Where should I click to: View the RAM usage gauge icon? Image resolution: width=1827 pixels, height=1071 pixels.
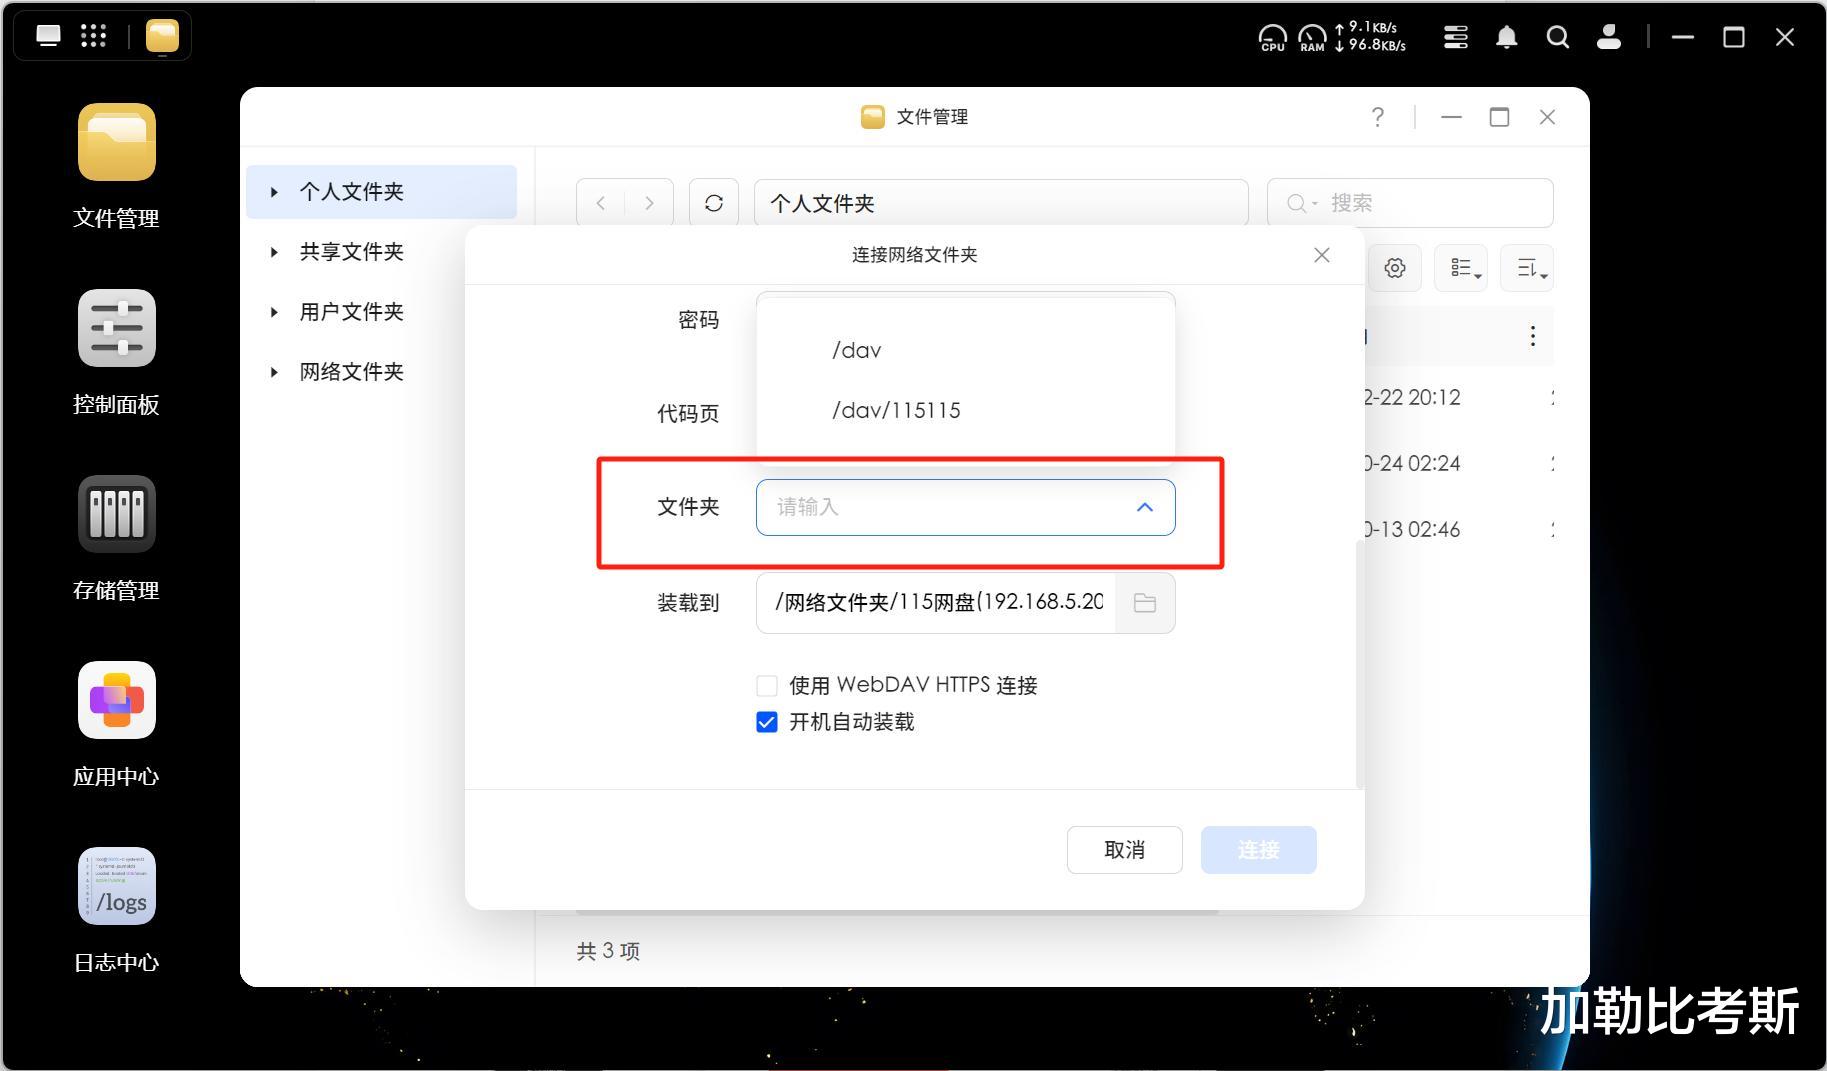pos(1312,38)
